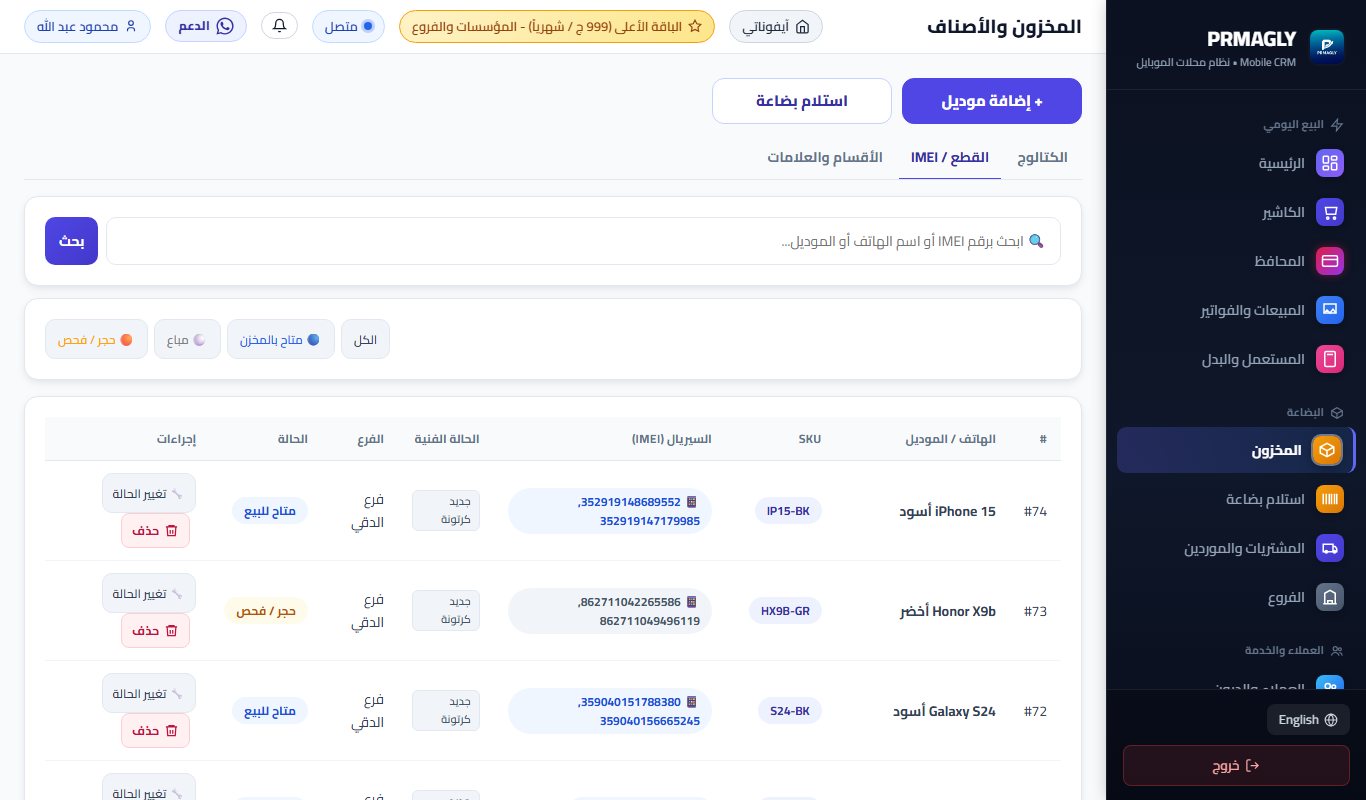Image resolution: width=1366 pixels, height=800 pixels.
Task: Change status for Honor X9b row
Action: [x=149, y=593]
